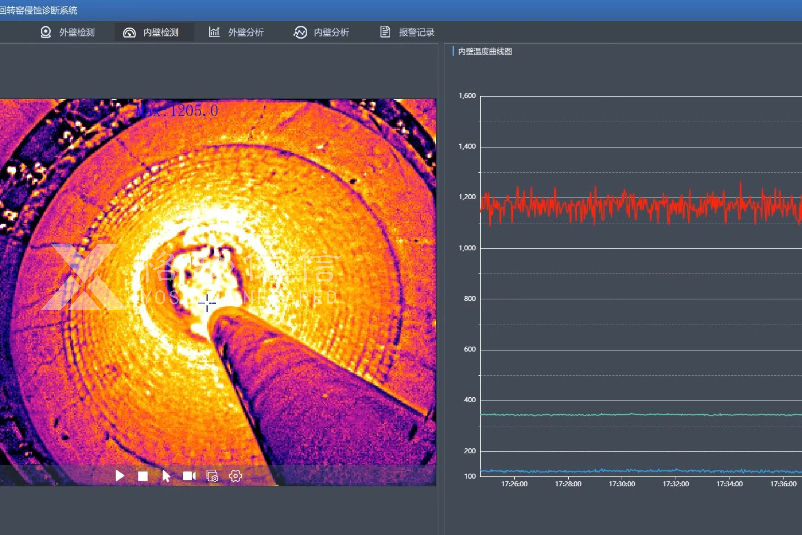The image size is (802, 535).
Task: Open the 报警记录 tab
Action: tap(416, 32)
